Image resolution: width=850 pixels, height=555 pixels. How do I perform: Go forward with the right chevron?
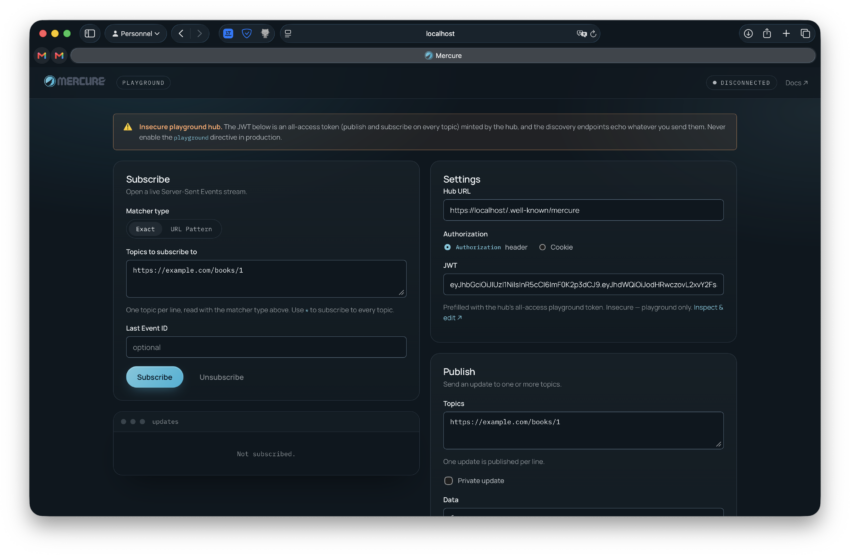coord(199,34)
